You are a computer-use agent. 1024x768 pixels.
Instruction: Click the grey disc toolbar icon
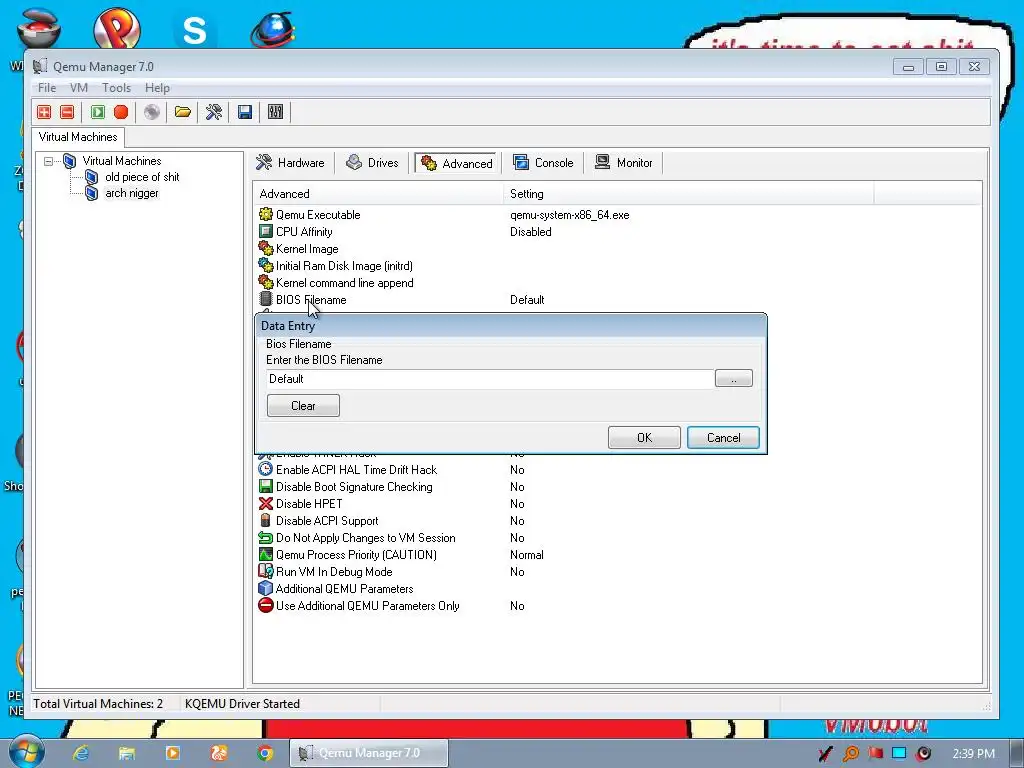pyautogui.click(x=152, y=112)
